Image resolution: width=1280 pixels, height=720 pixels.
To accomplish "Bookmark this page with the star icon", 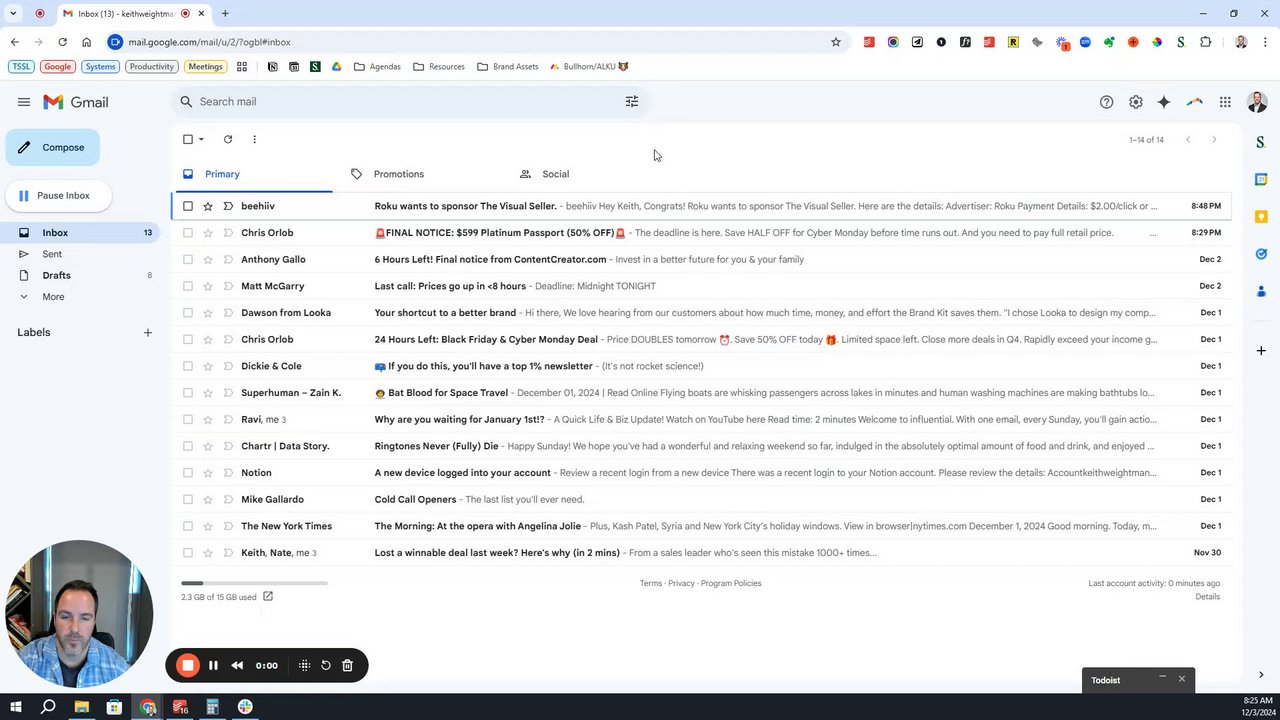I will tap(836, 42).
